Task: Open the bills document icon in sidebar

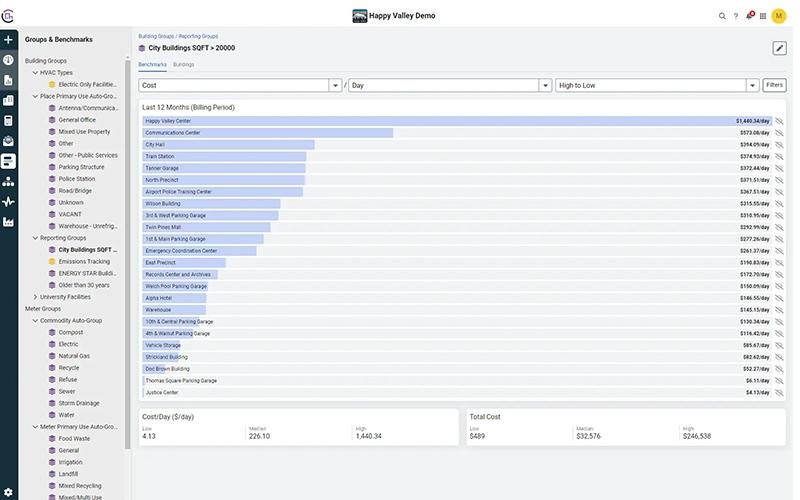Action: 8,80
